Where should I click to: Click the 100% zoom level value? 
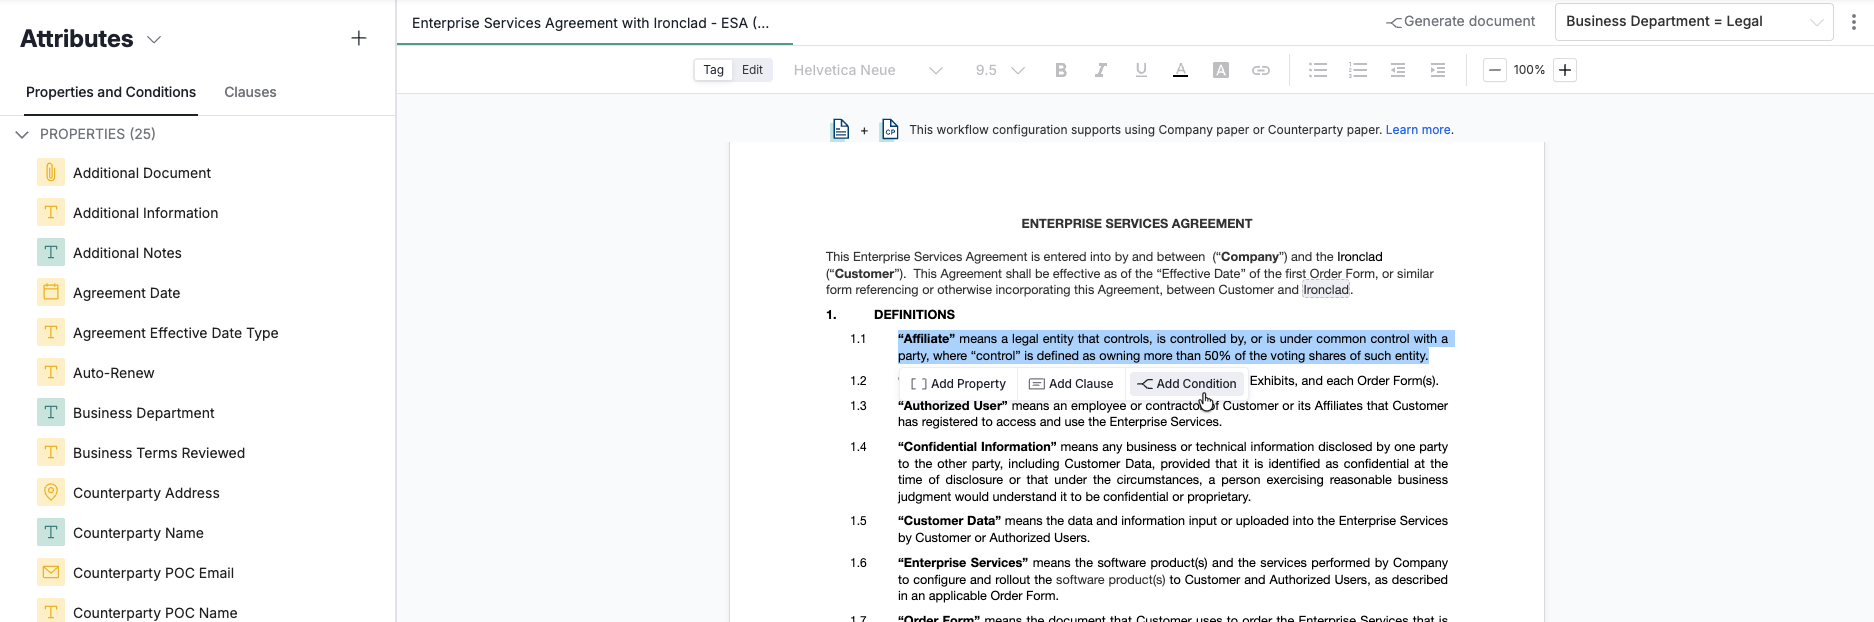click(1529, 70)
